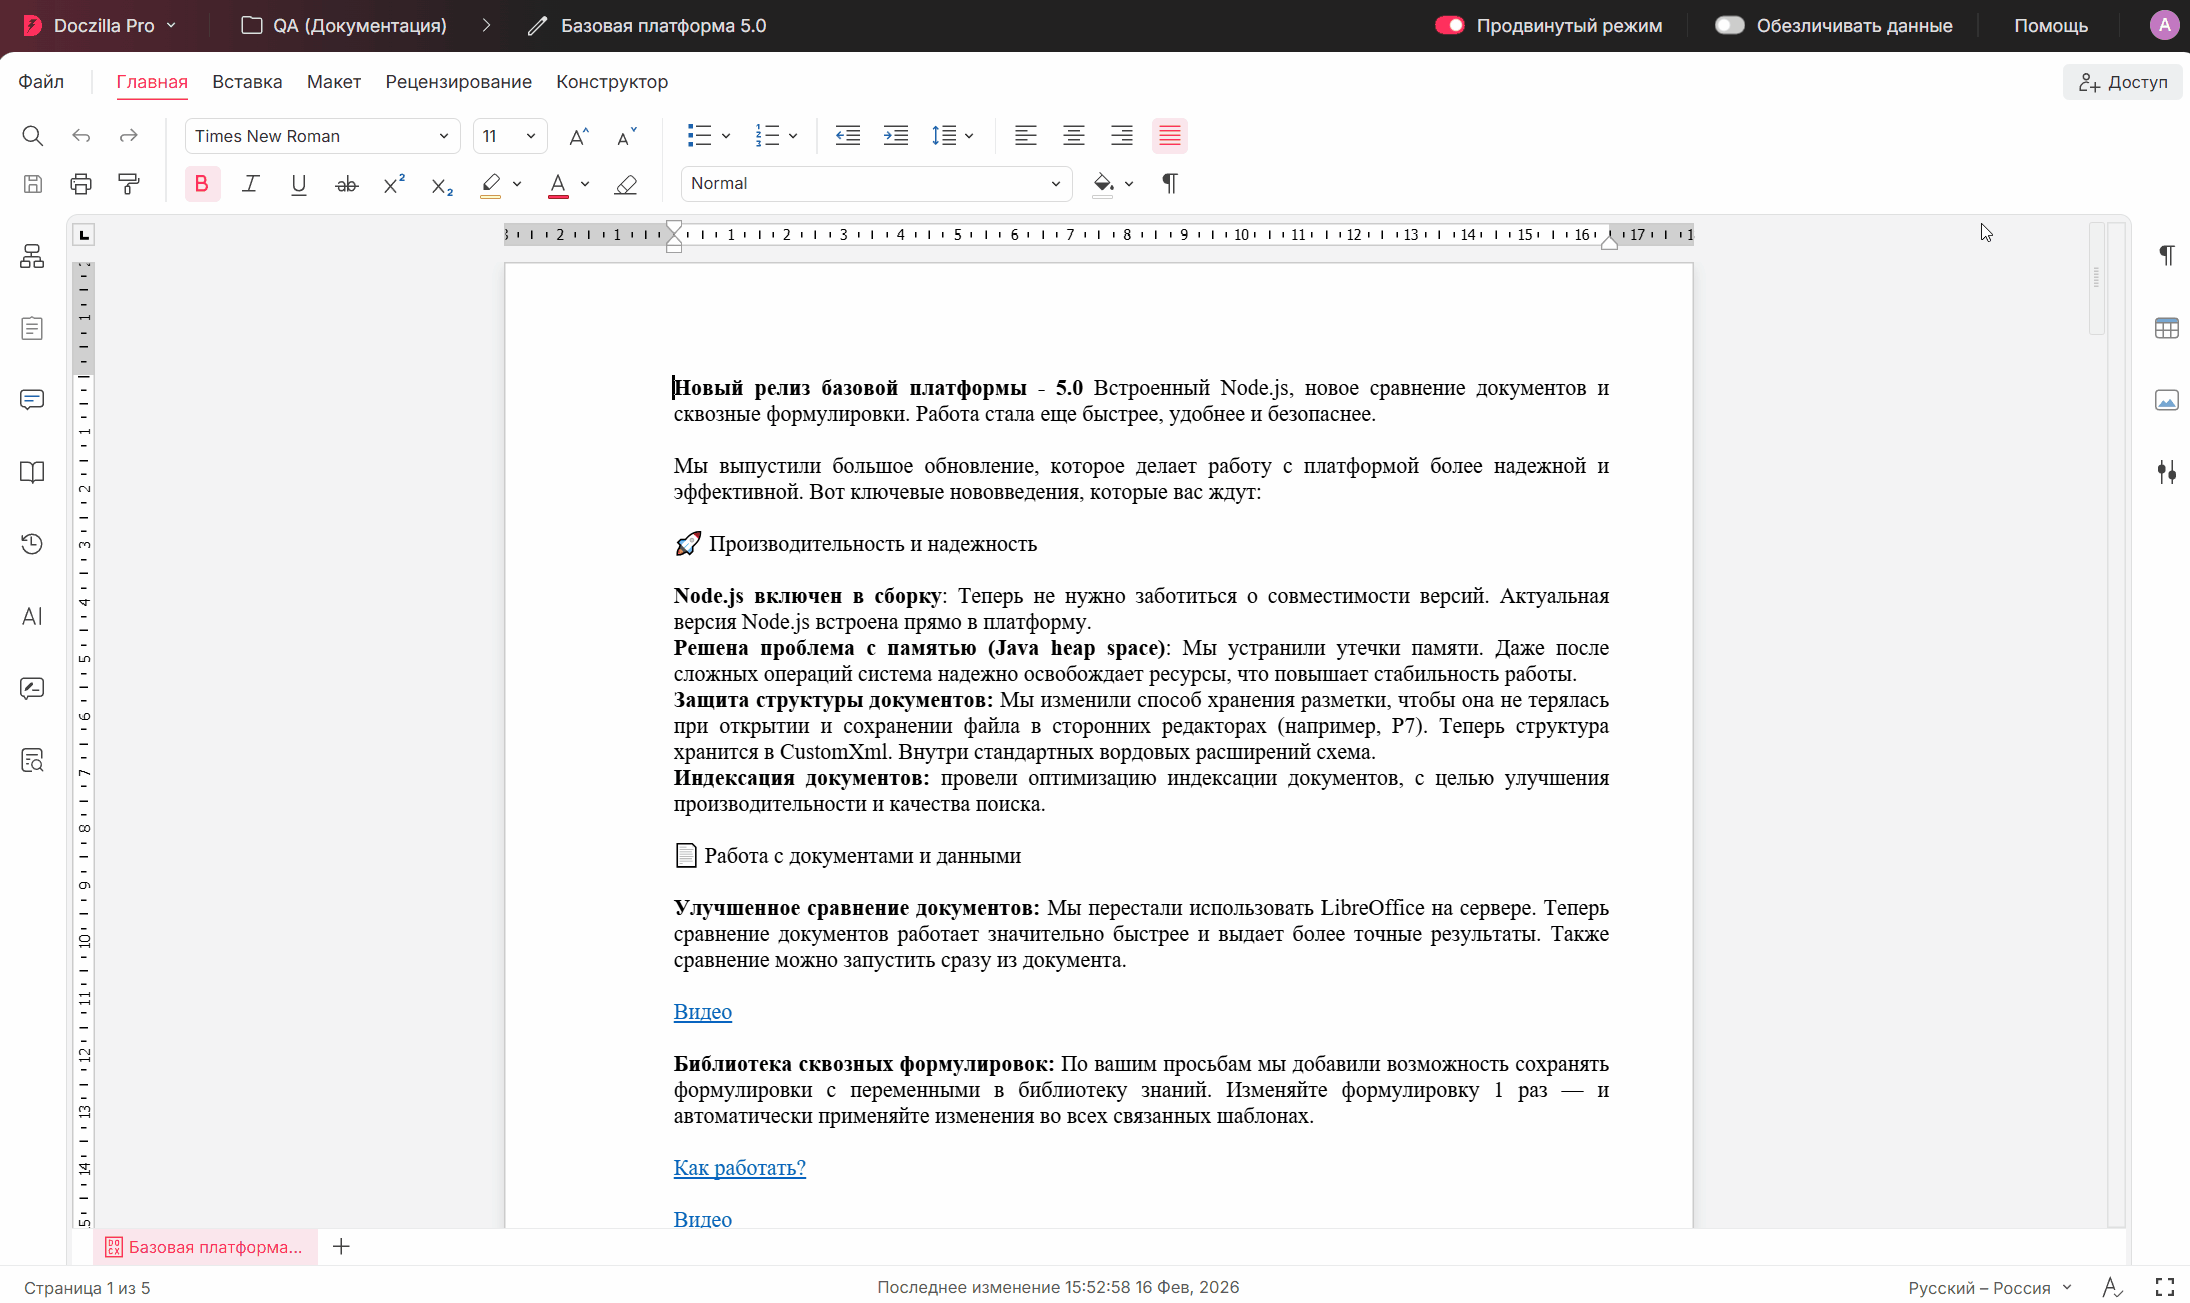Viewport: 2190px width, 1303px height.
Task: Expand the Normal paragraph style dropdown
Action: pos(876,184)
